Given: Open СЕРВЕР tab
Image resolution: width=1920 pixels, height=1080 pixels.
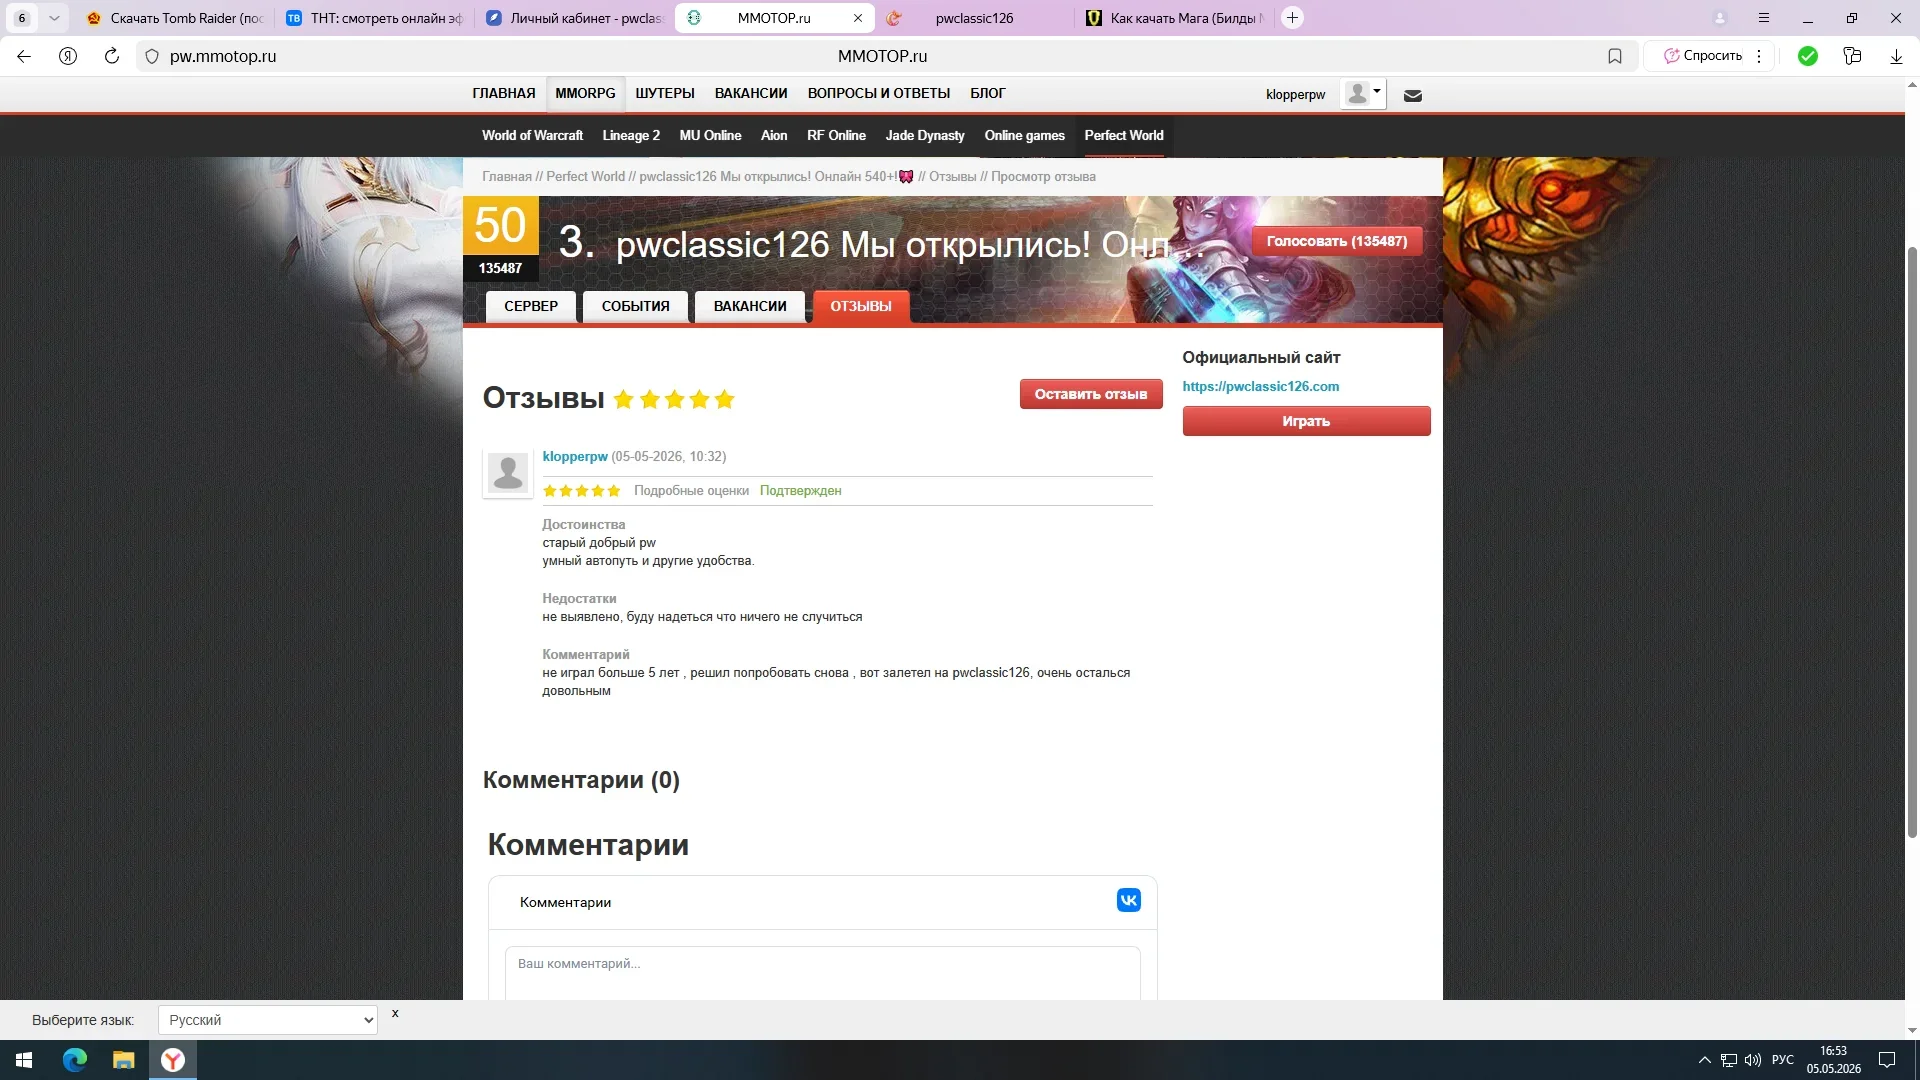Looking at the screenshot, I should (x=531, y=306).
